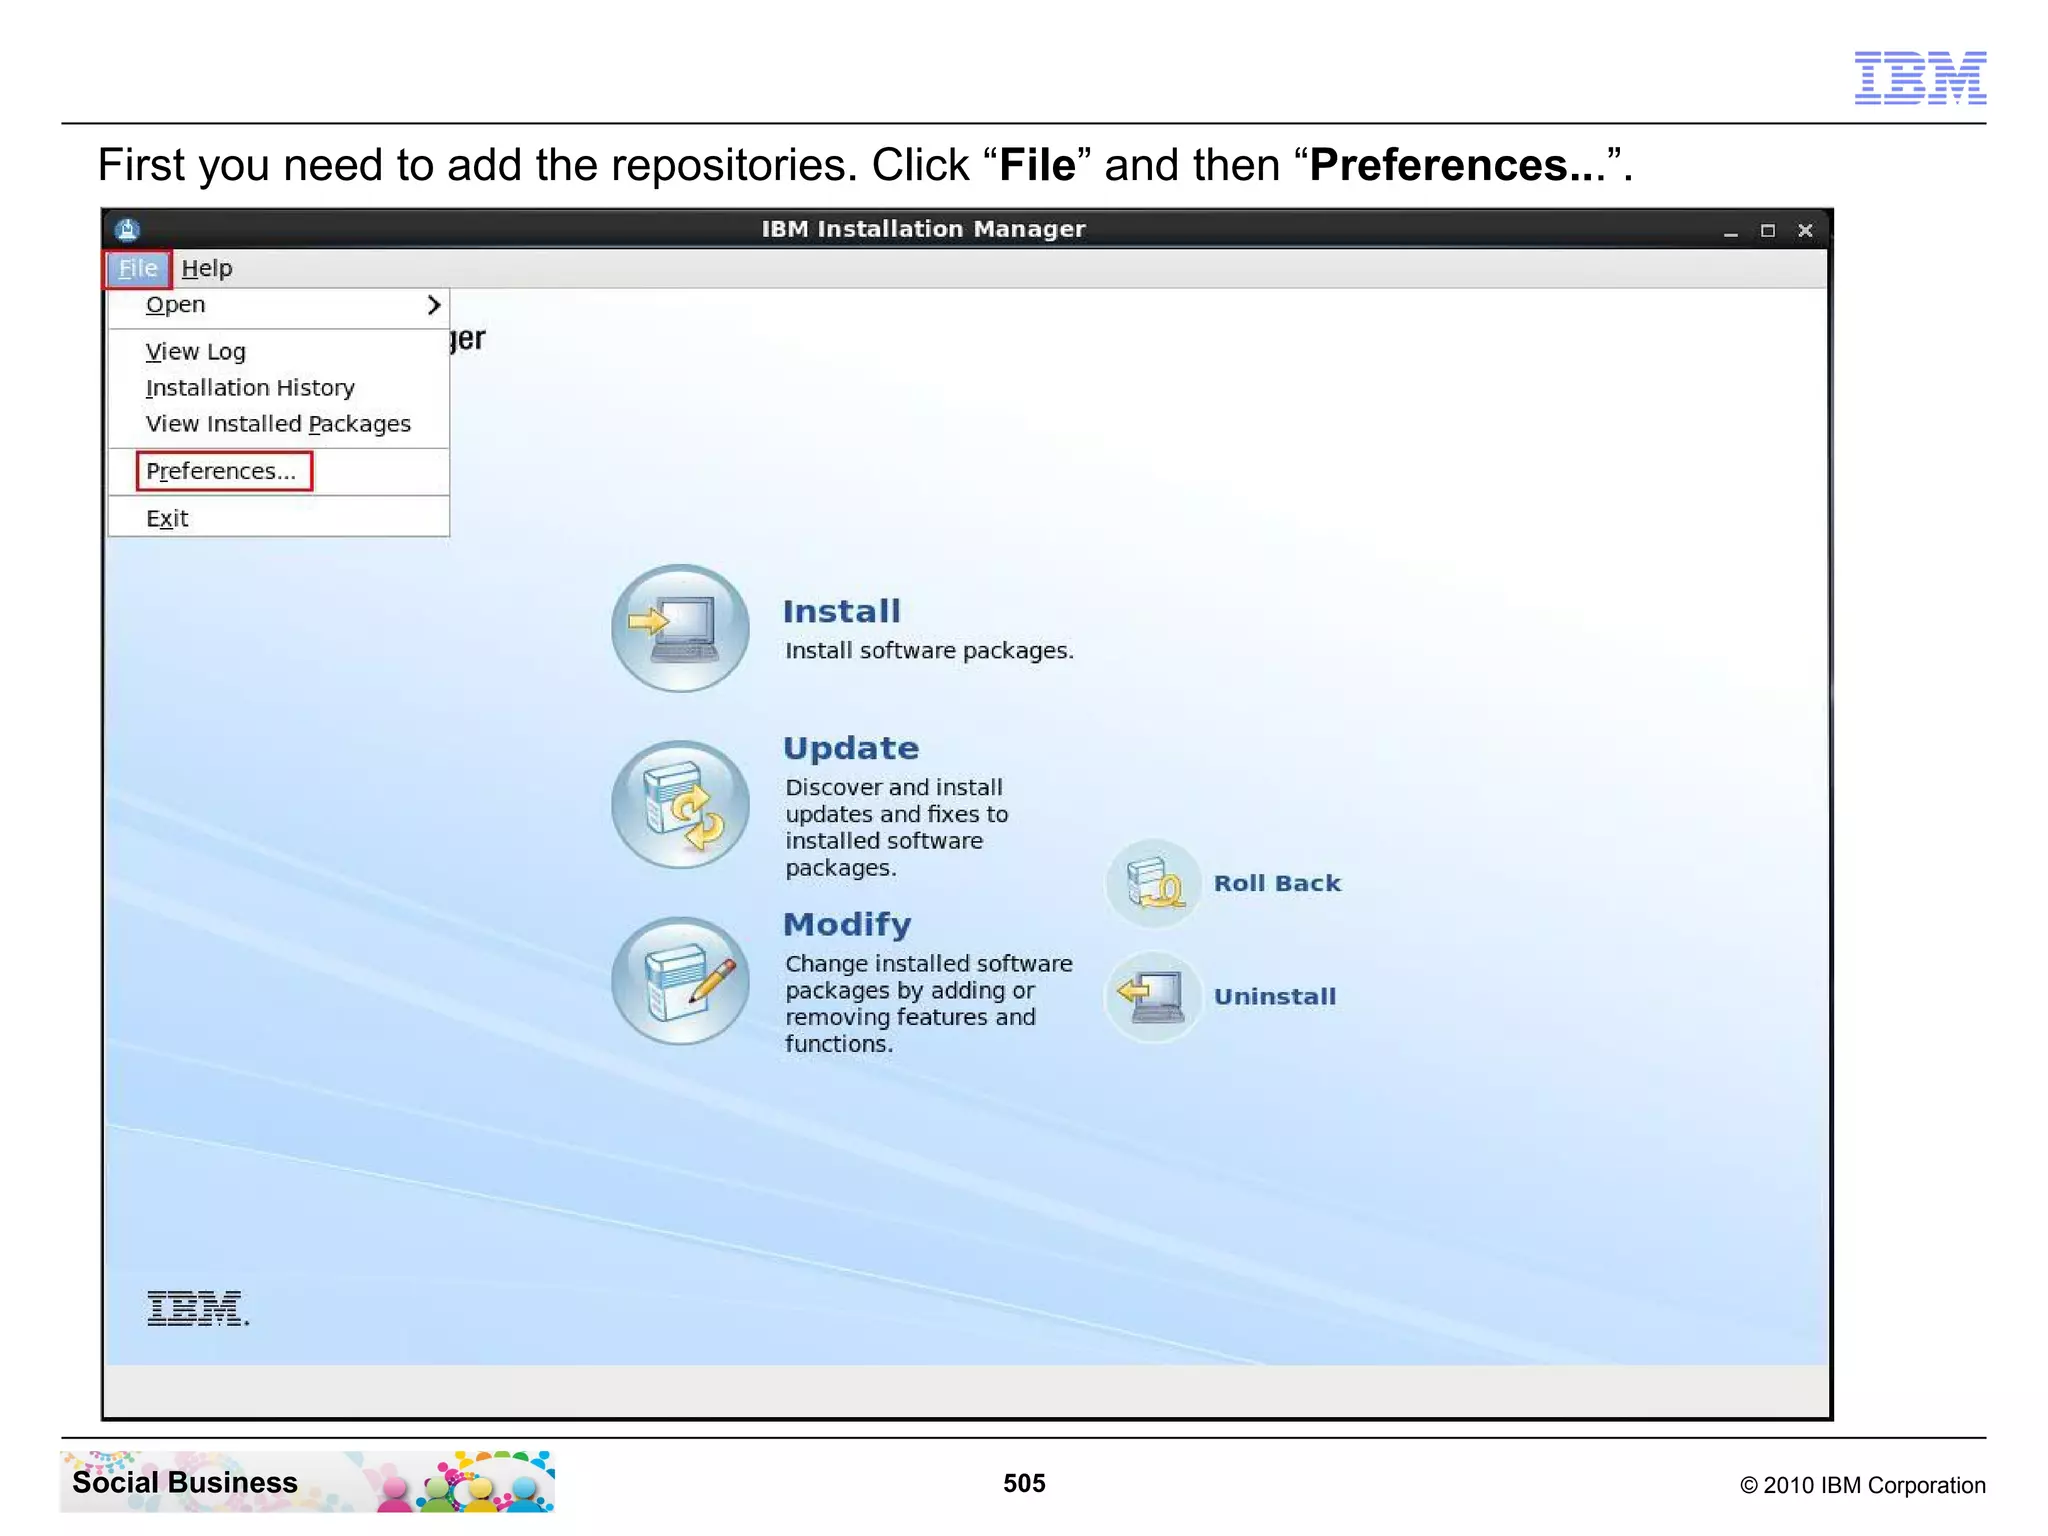Click the 'Discover and install updates' description text
This screenshot has height=1536, width=2048.
897,828
